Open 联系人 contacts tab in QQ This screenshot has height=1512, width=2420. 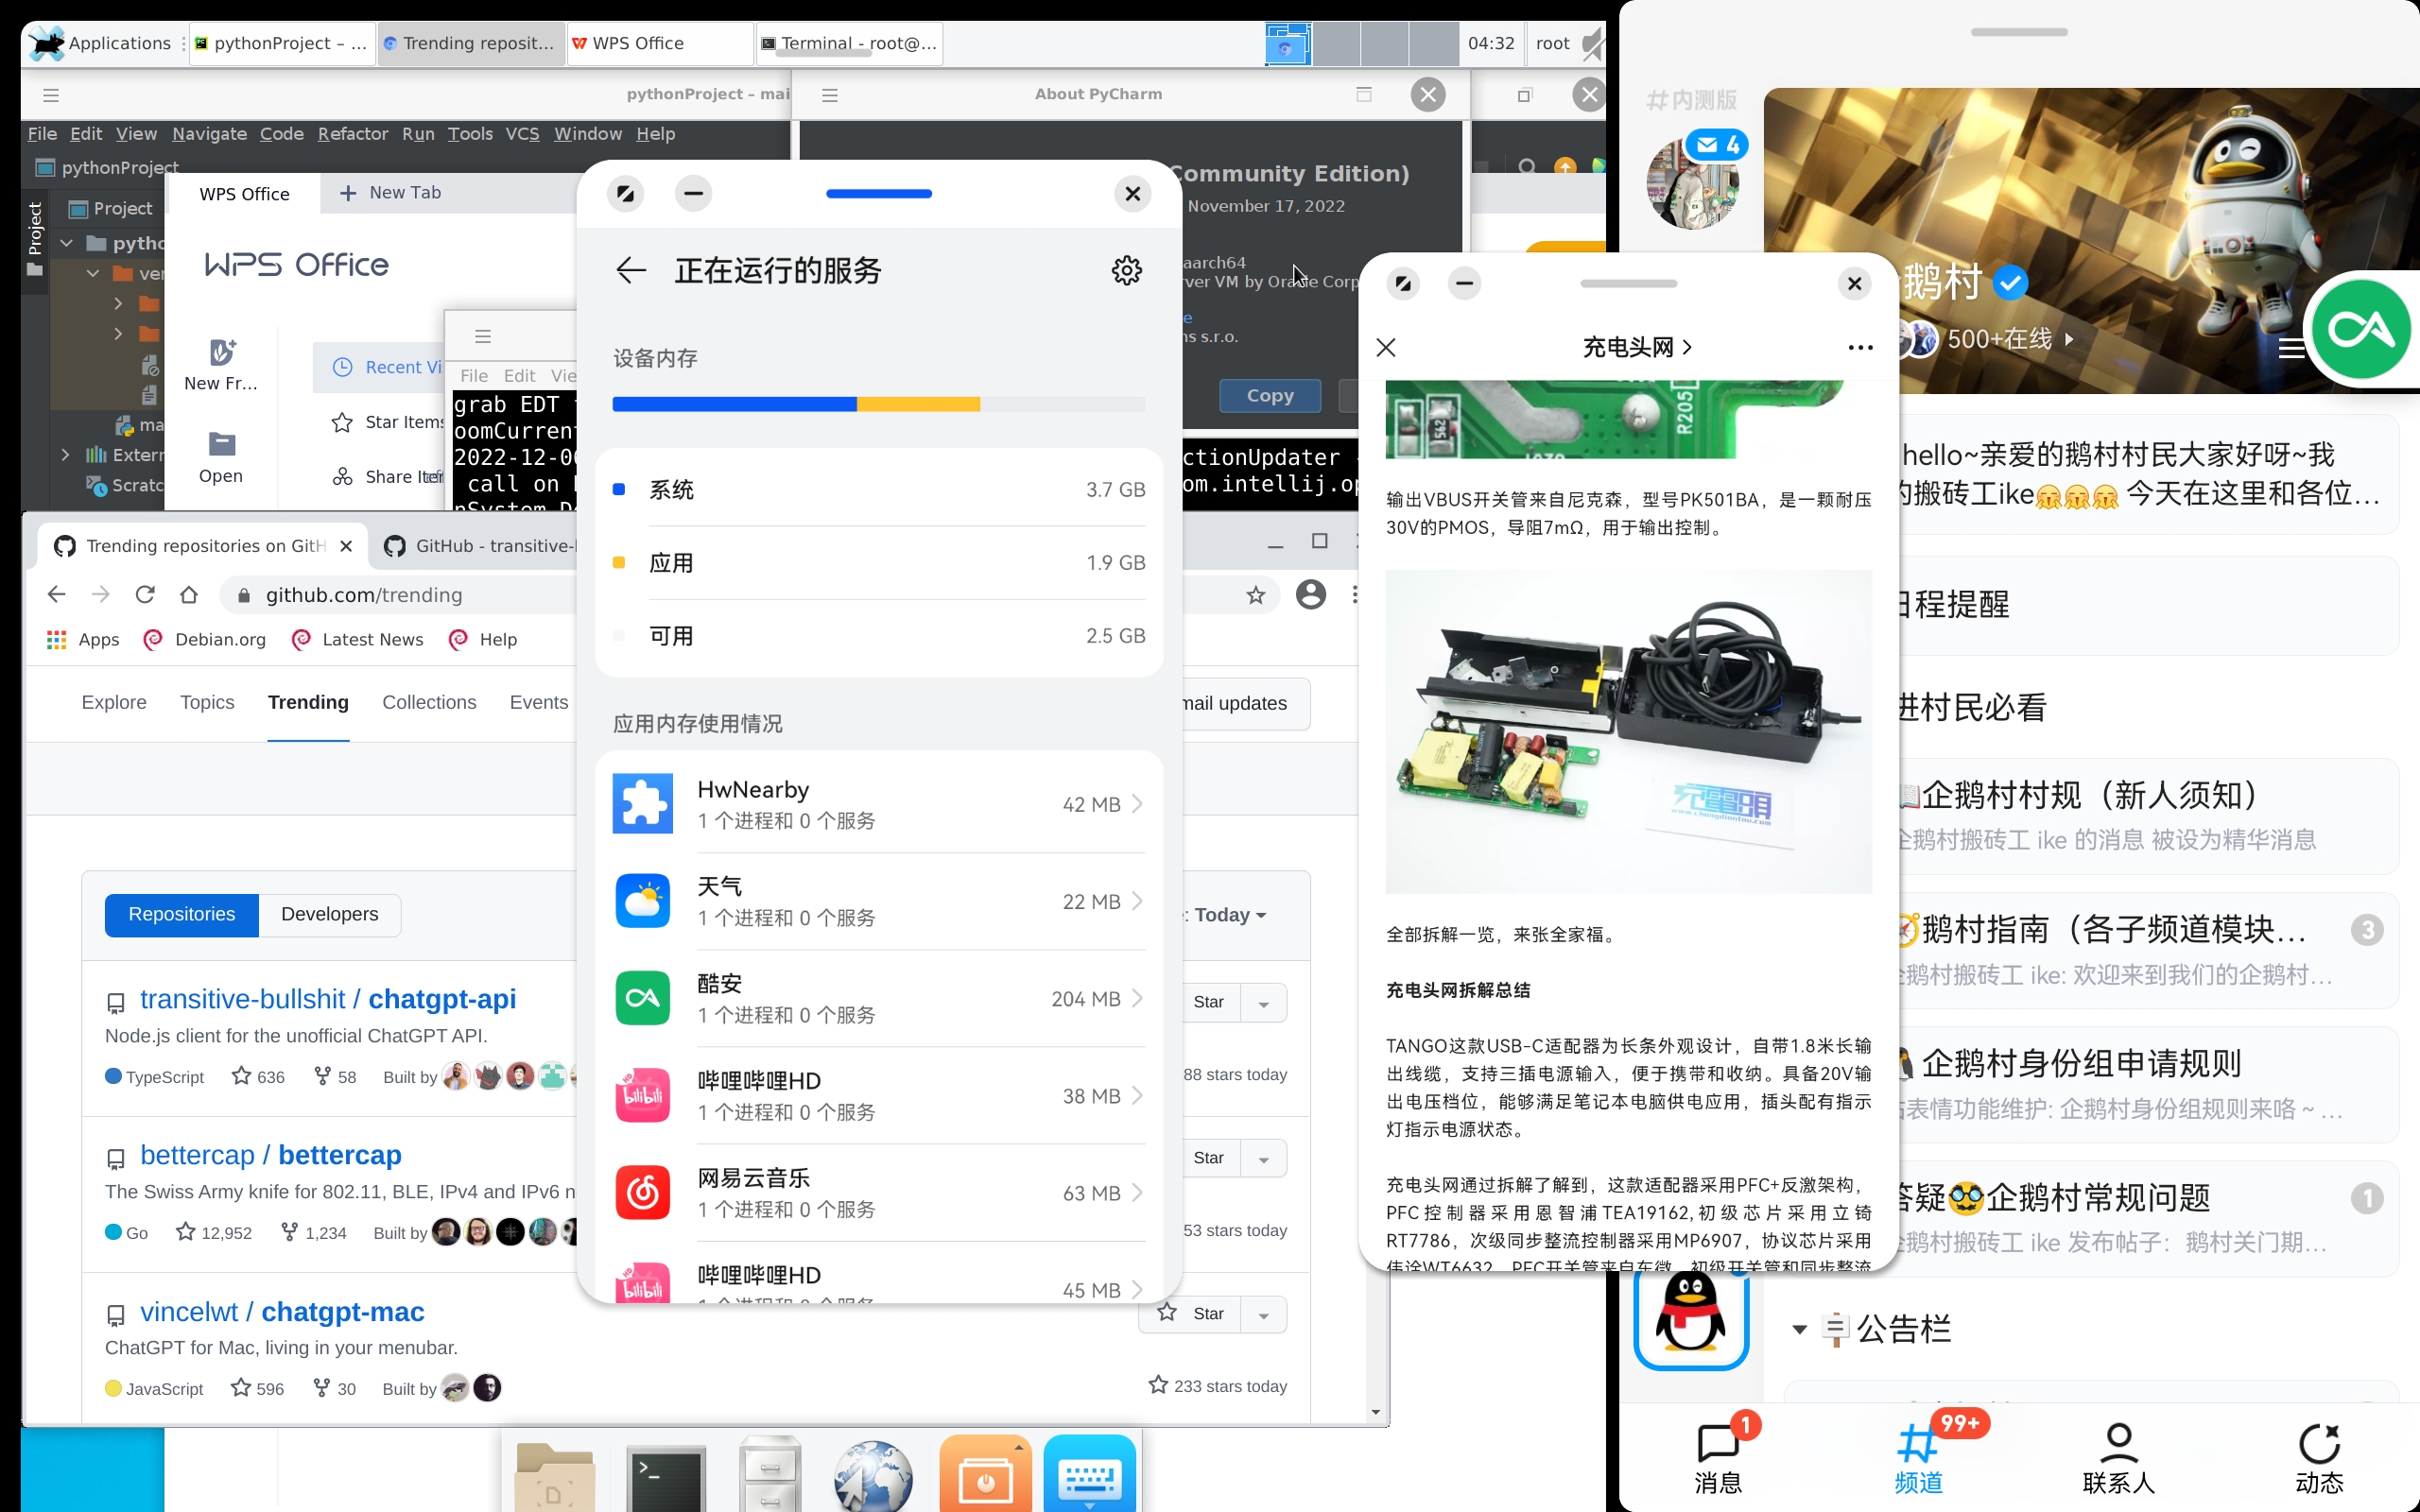coord(2118,1457)
